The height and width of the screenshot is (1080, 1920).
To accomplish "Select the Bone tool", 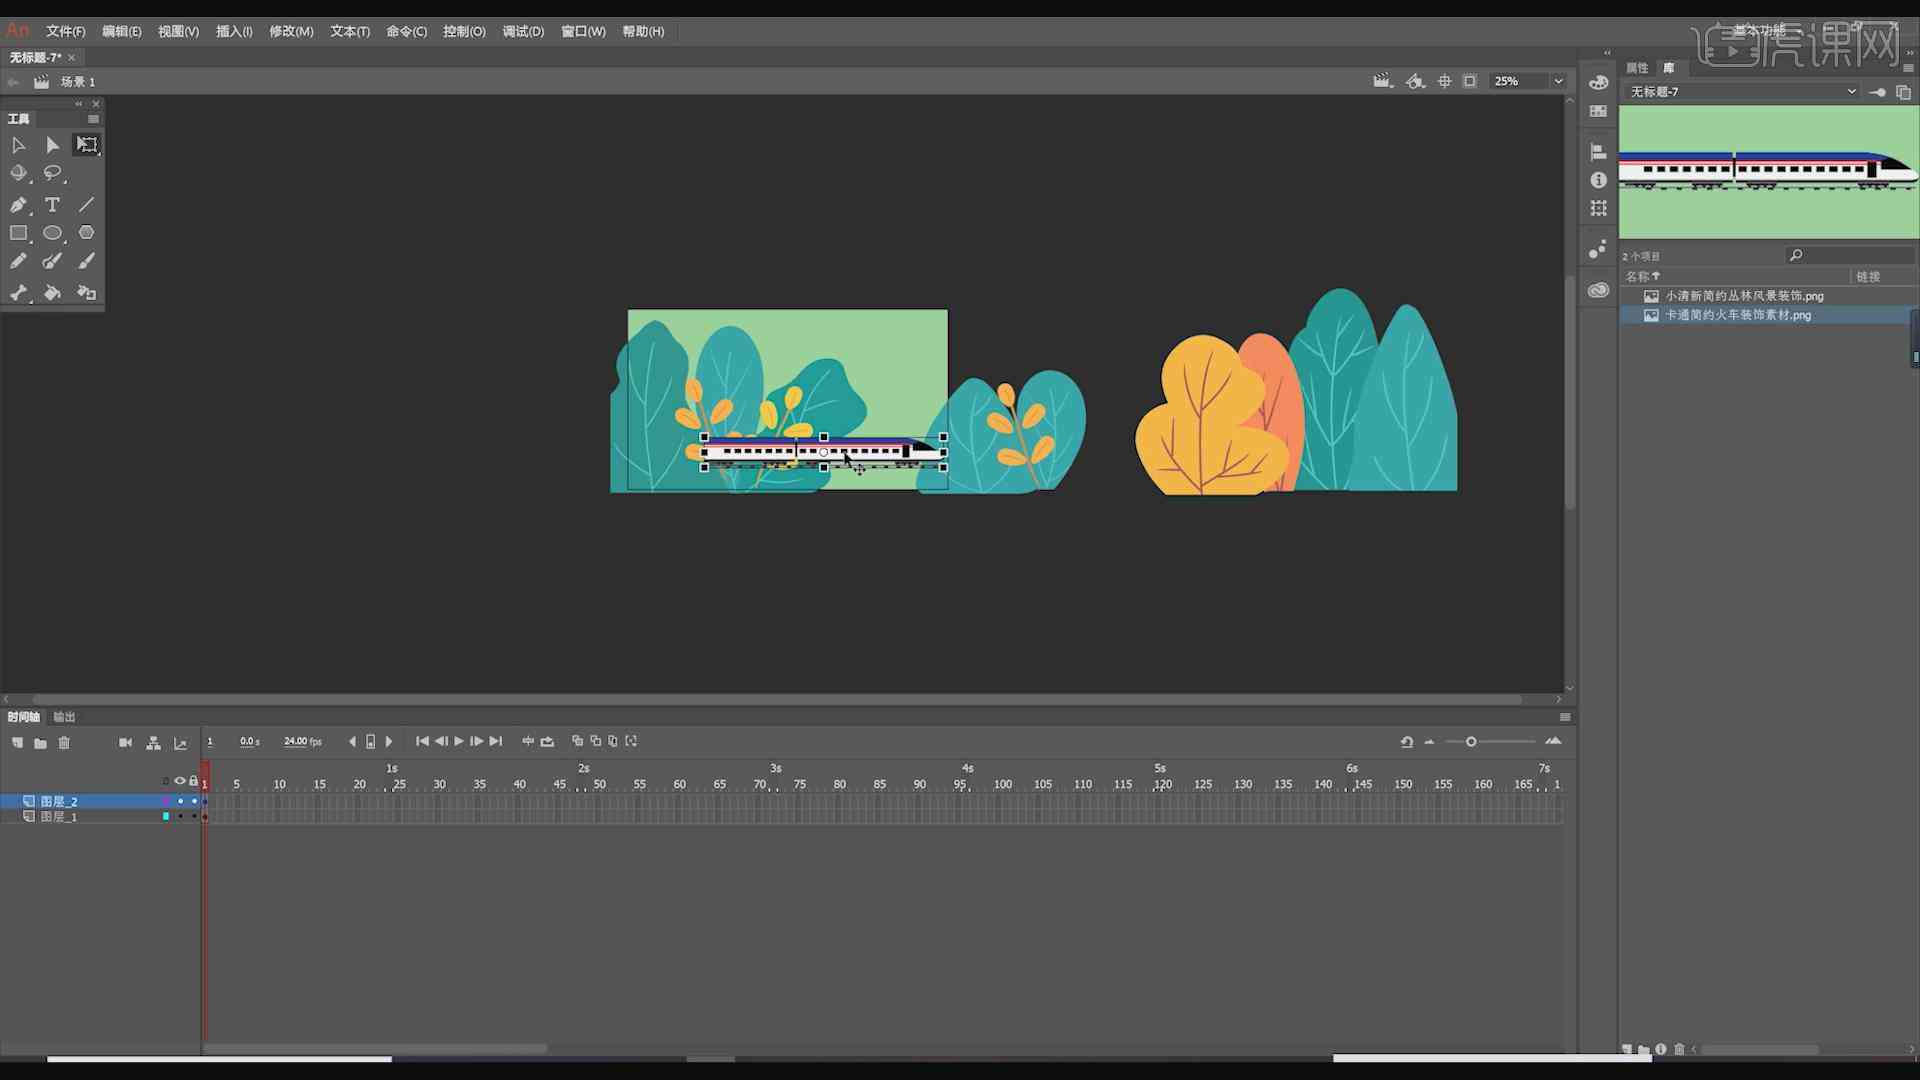I will [x=18, y=293].
